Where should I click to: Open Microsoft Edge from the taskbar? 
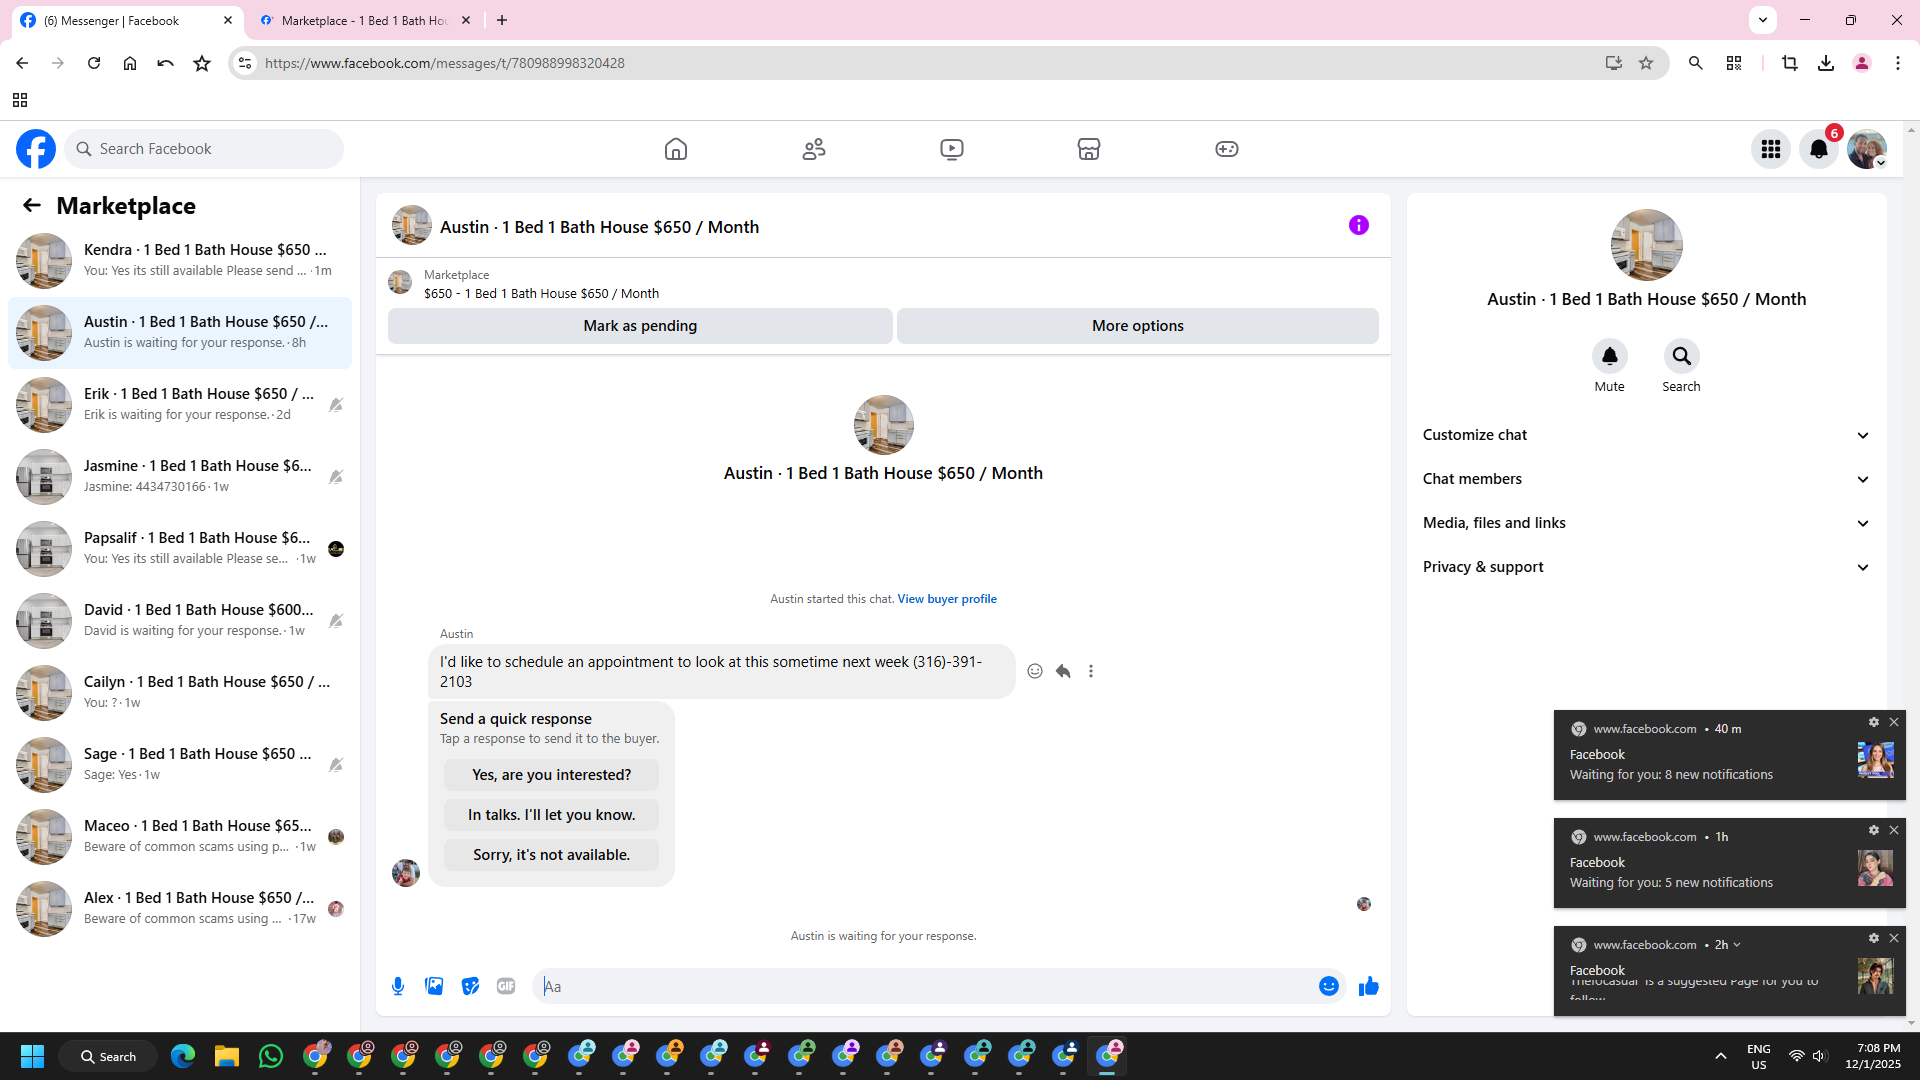(183, 1056)
